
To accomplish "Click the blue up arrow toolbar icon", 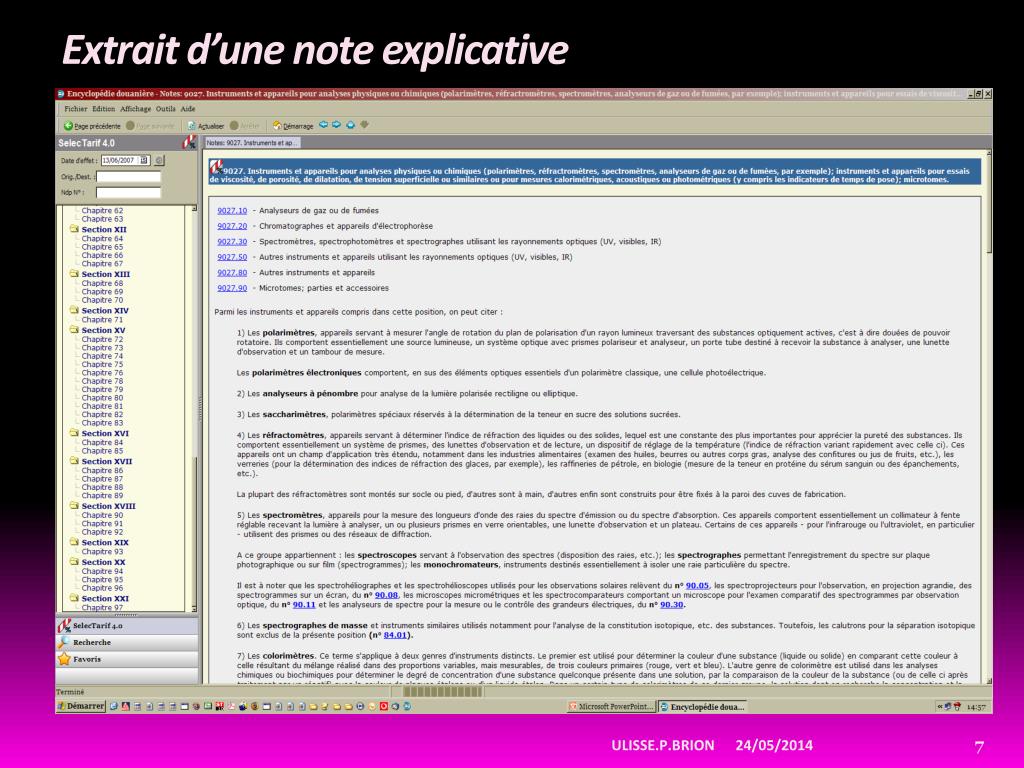I will pyautogui.click(x=351, y=125).
